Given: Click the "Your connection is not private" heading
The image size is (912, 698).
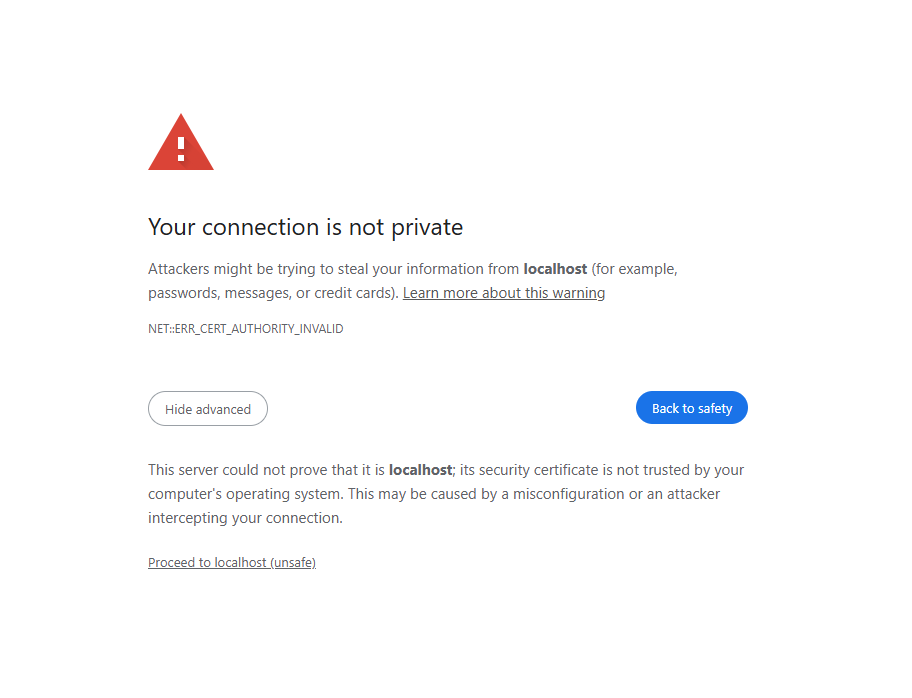Looking at the screenshot, I should (305, 228).
